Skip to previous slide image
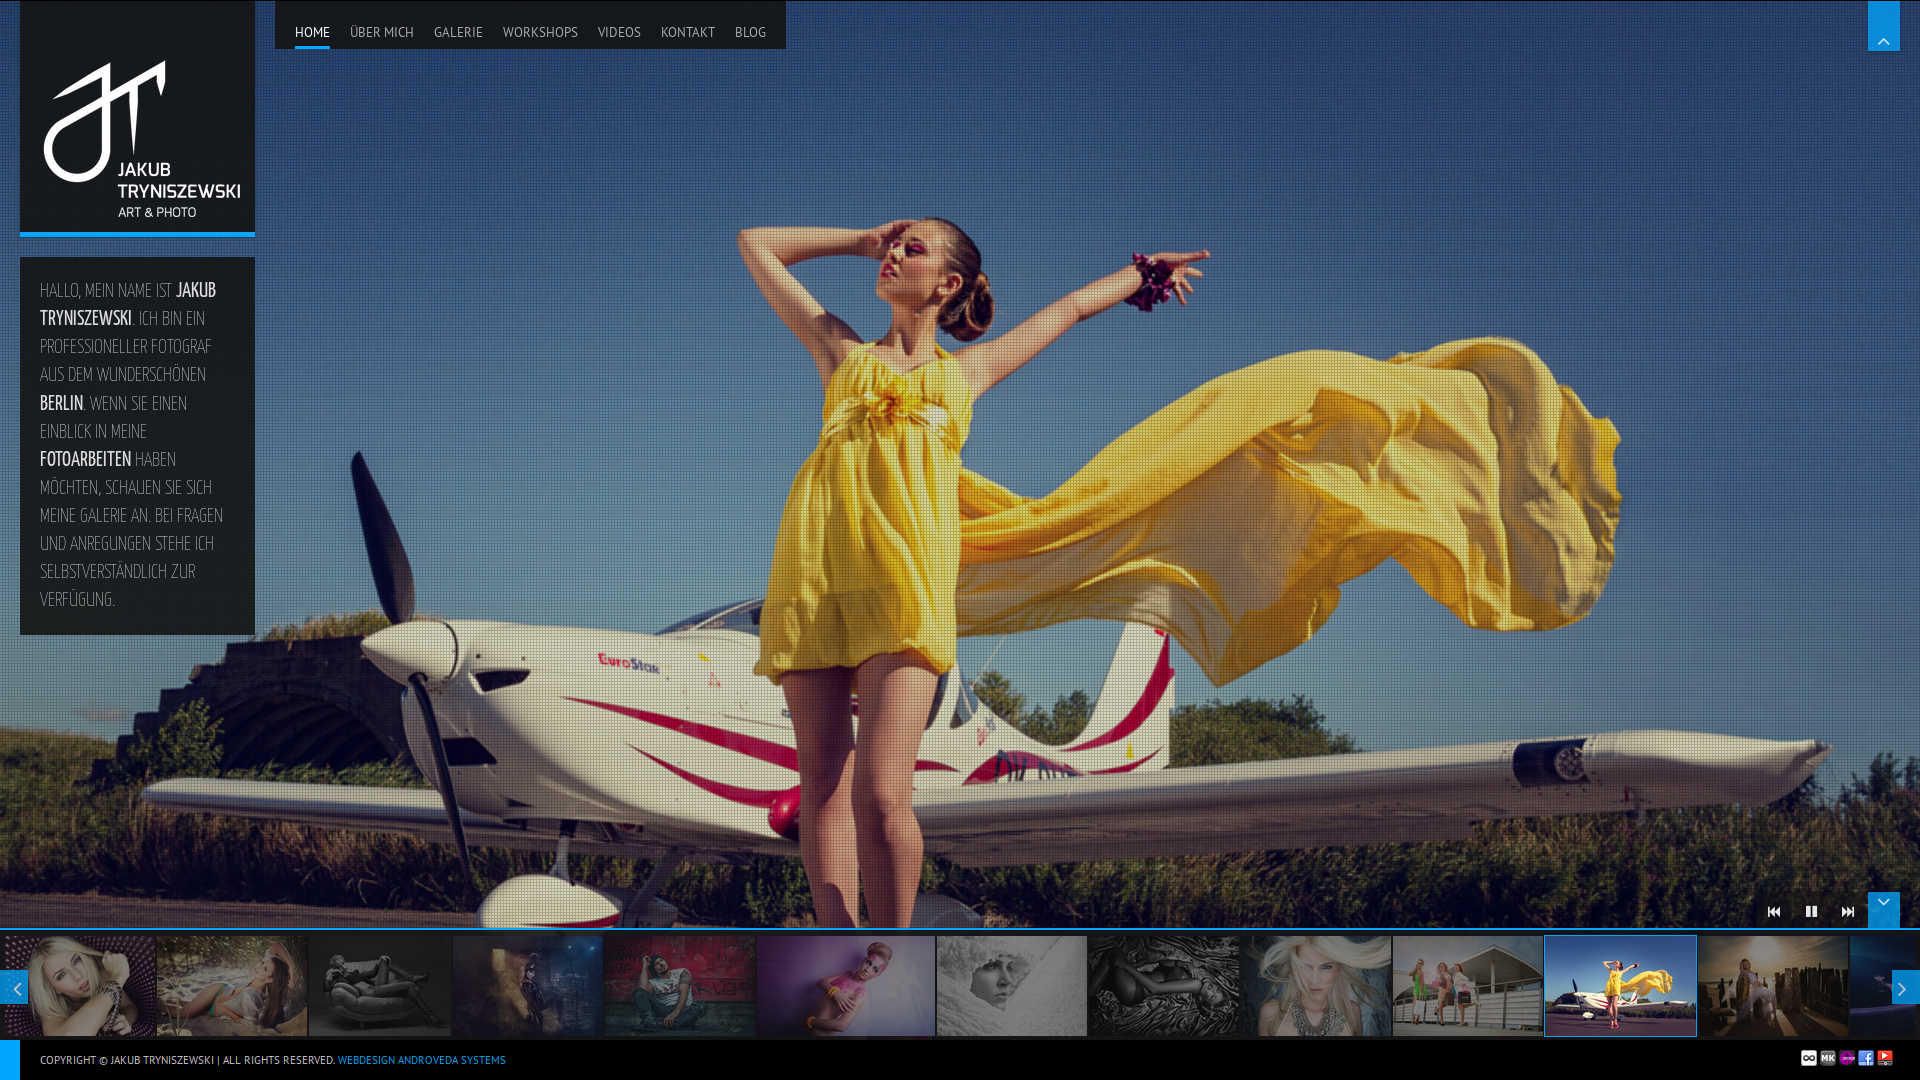The height and width of the screenshot is (1080, 1920). point(1774,912)
